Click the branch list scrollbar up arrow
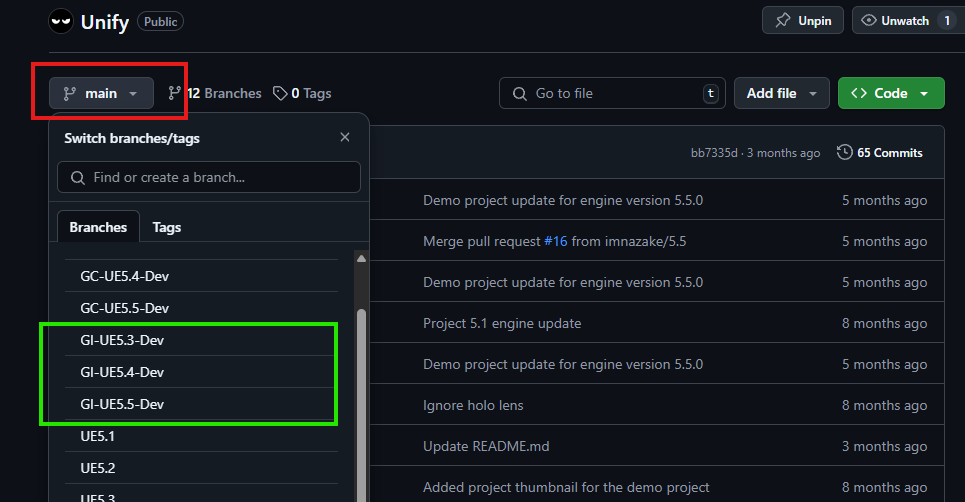This screenshot has height=502, width=965. coord(361,258)
